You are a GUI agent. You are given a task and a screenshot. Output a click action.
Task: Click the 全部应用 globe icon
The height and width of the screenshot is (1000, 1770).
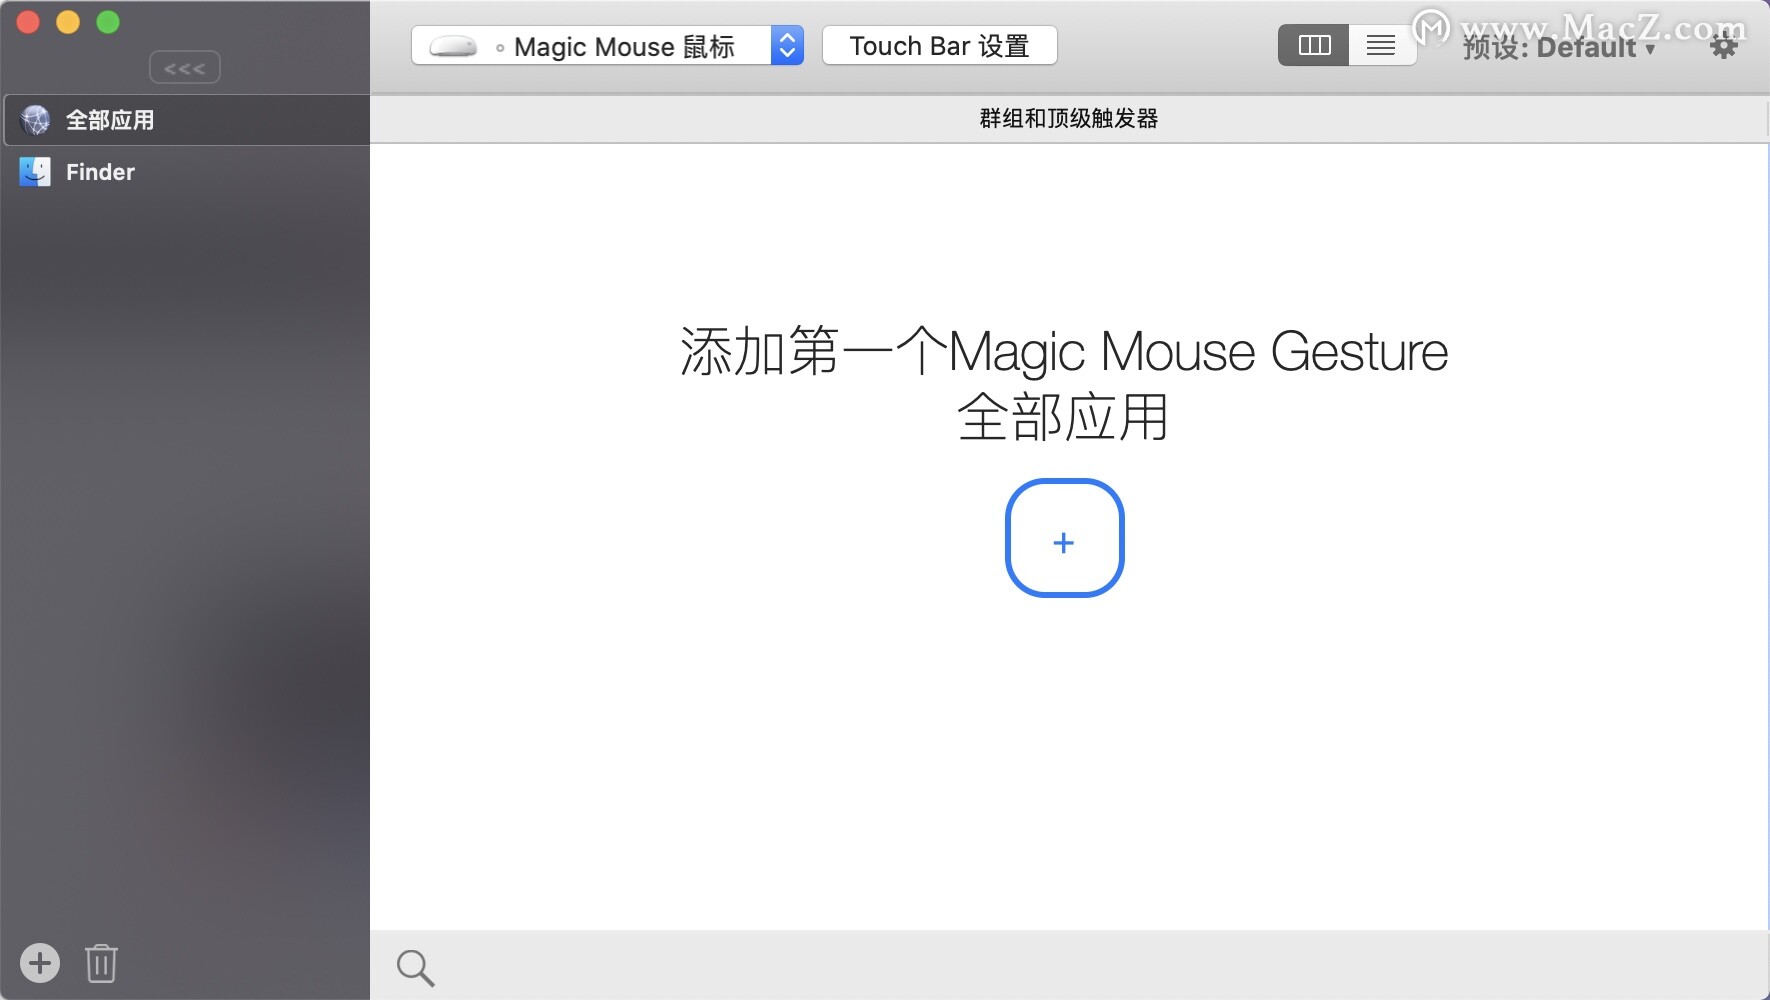[35, 120]
